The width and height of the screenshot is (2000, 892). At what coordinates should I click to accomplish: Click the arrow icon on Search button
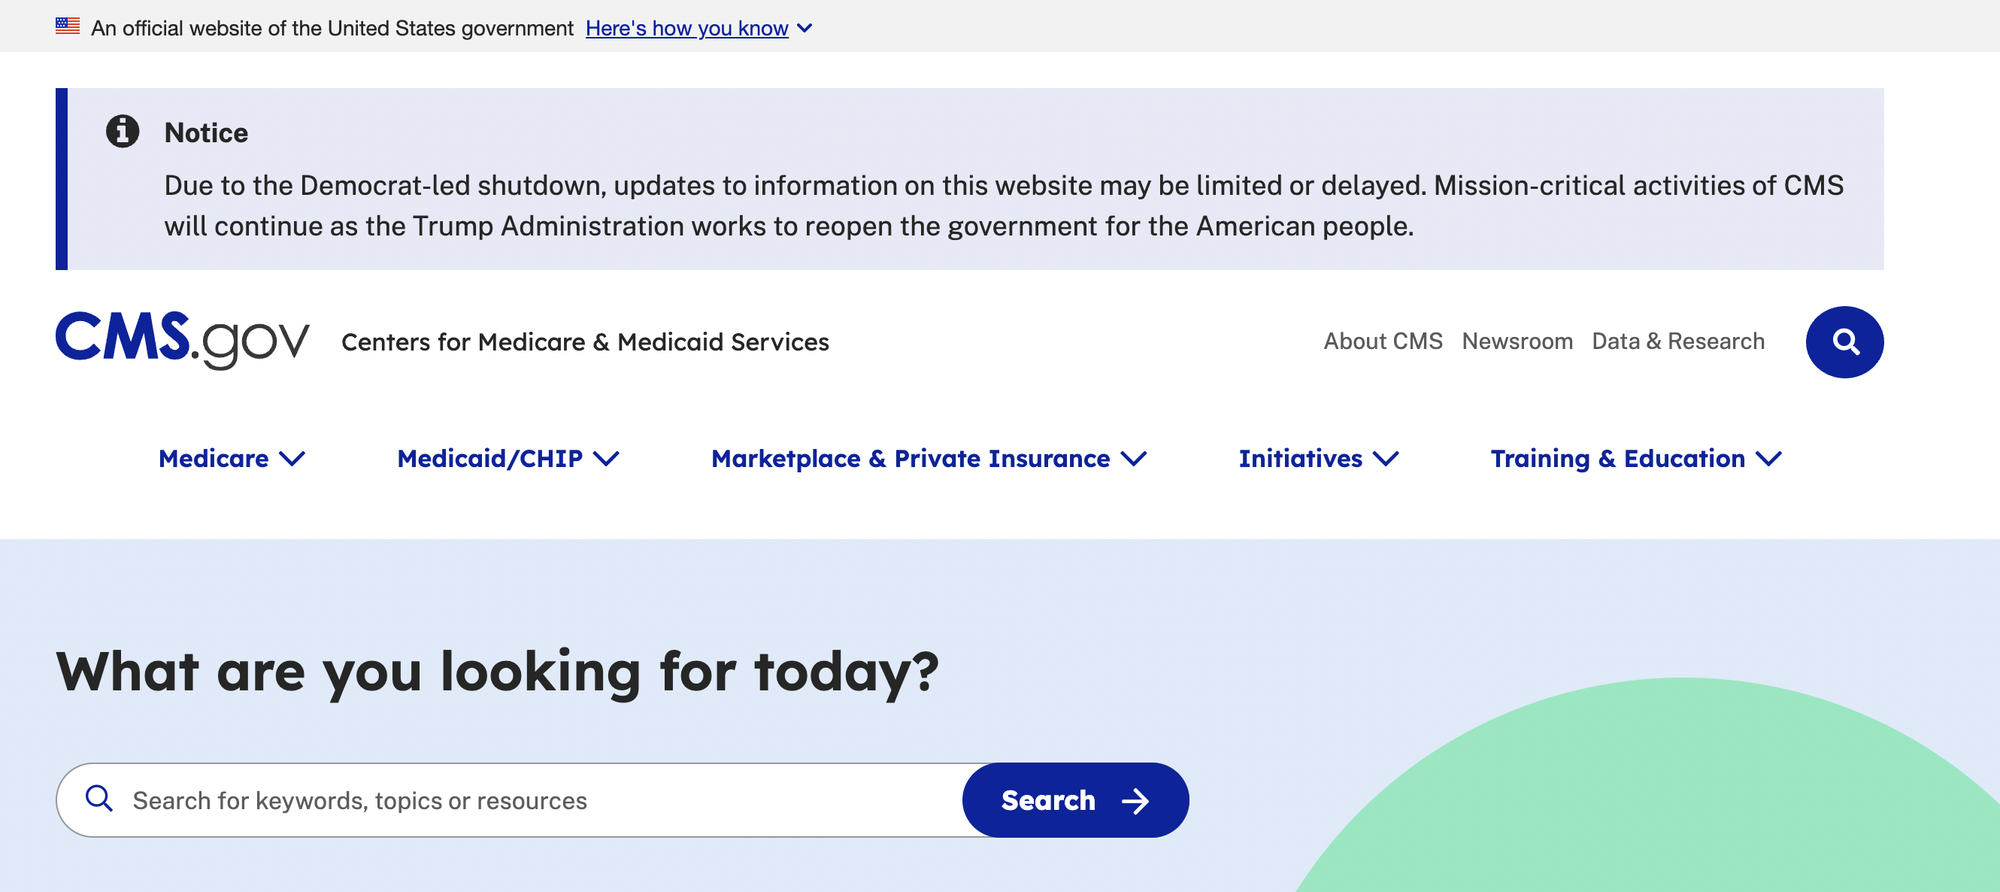1135,801
